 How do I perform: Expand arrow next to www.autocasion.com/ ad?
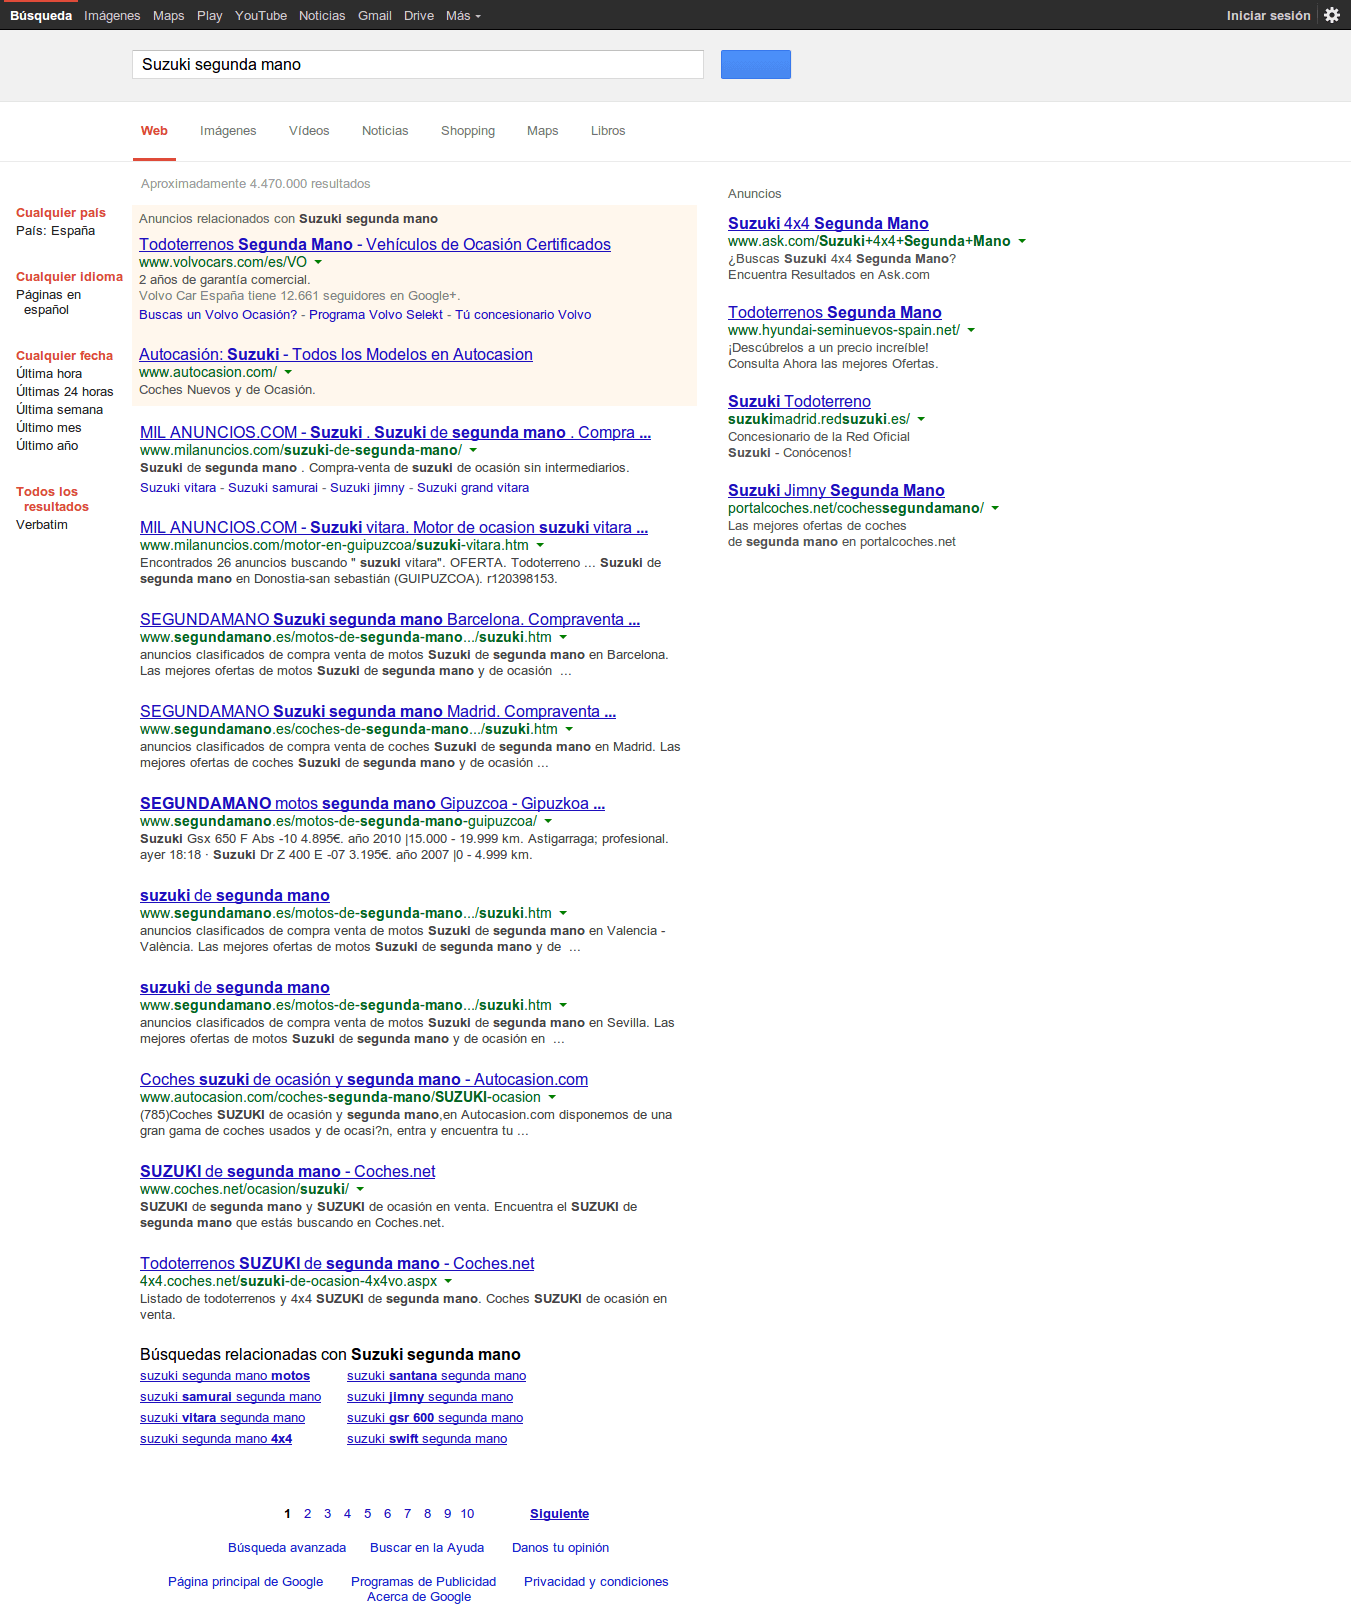[288, 372]
